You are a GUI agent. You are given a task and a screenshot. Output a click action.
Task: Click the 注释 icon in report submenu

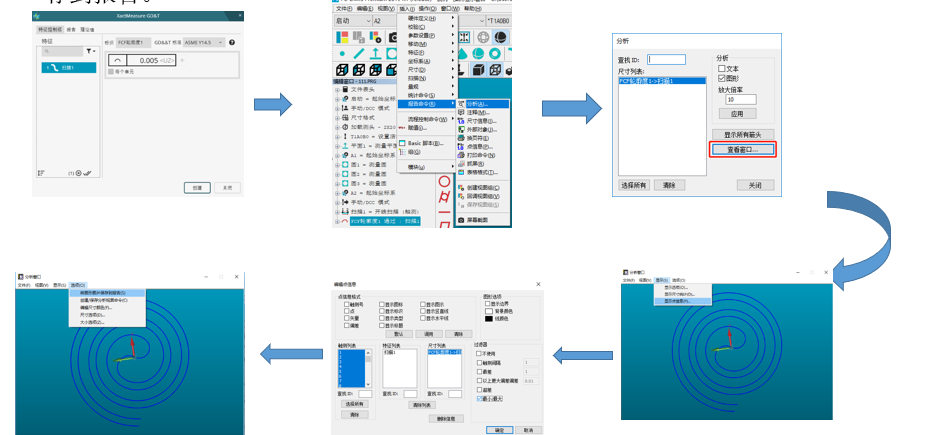[461, 112]
